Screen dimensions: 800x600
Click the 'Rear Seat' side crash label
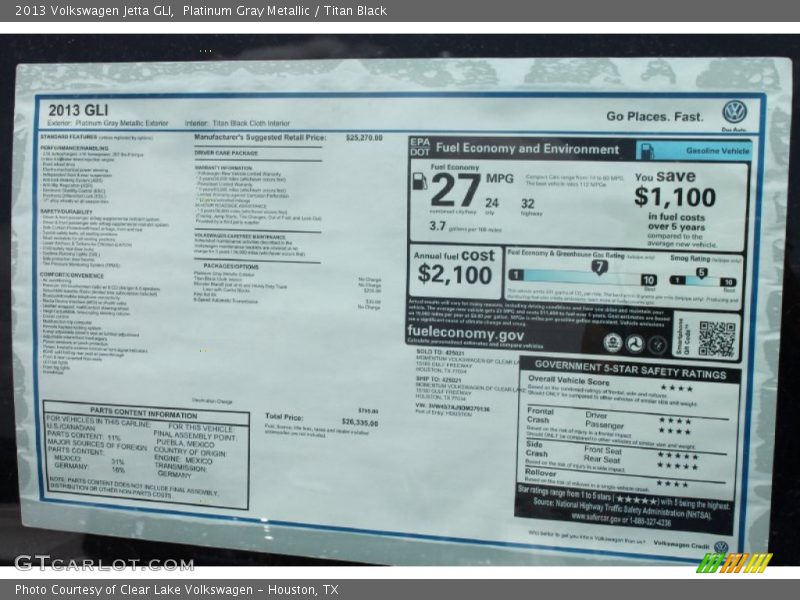pos(602,459)
